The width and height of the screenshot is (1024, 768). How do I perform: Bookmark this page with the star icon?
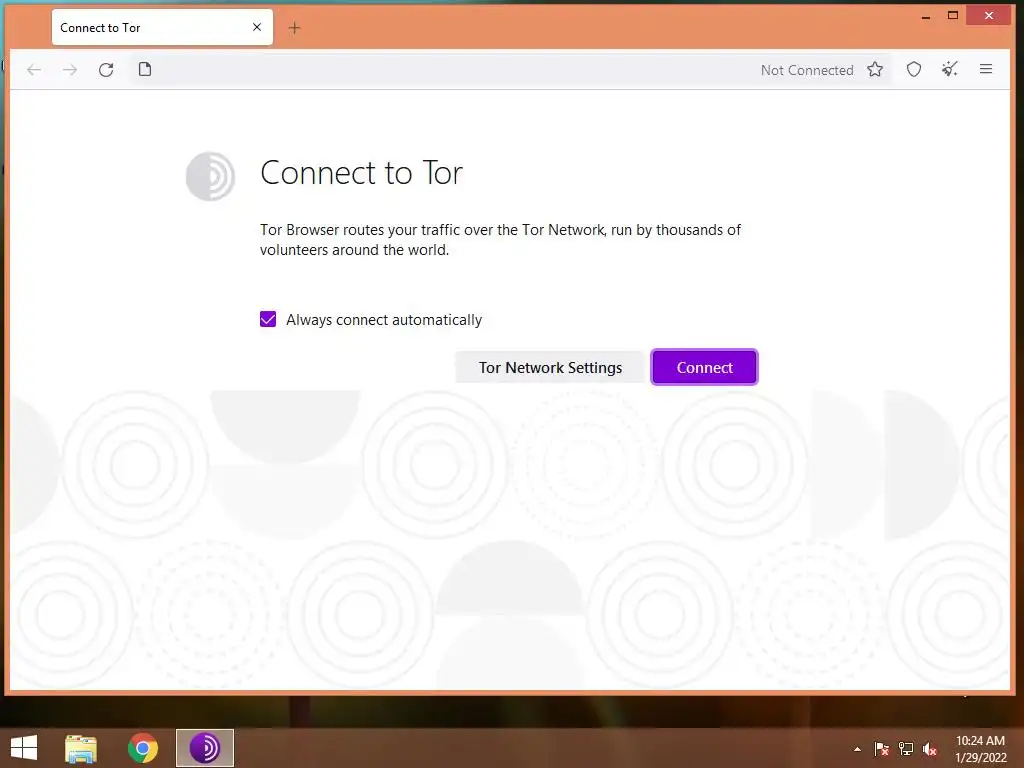coord(875,69)
